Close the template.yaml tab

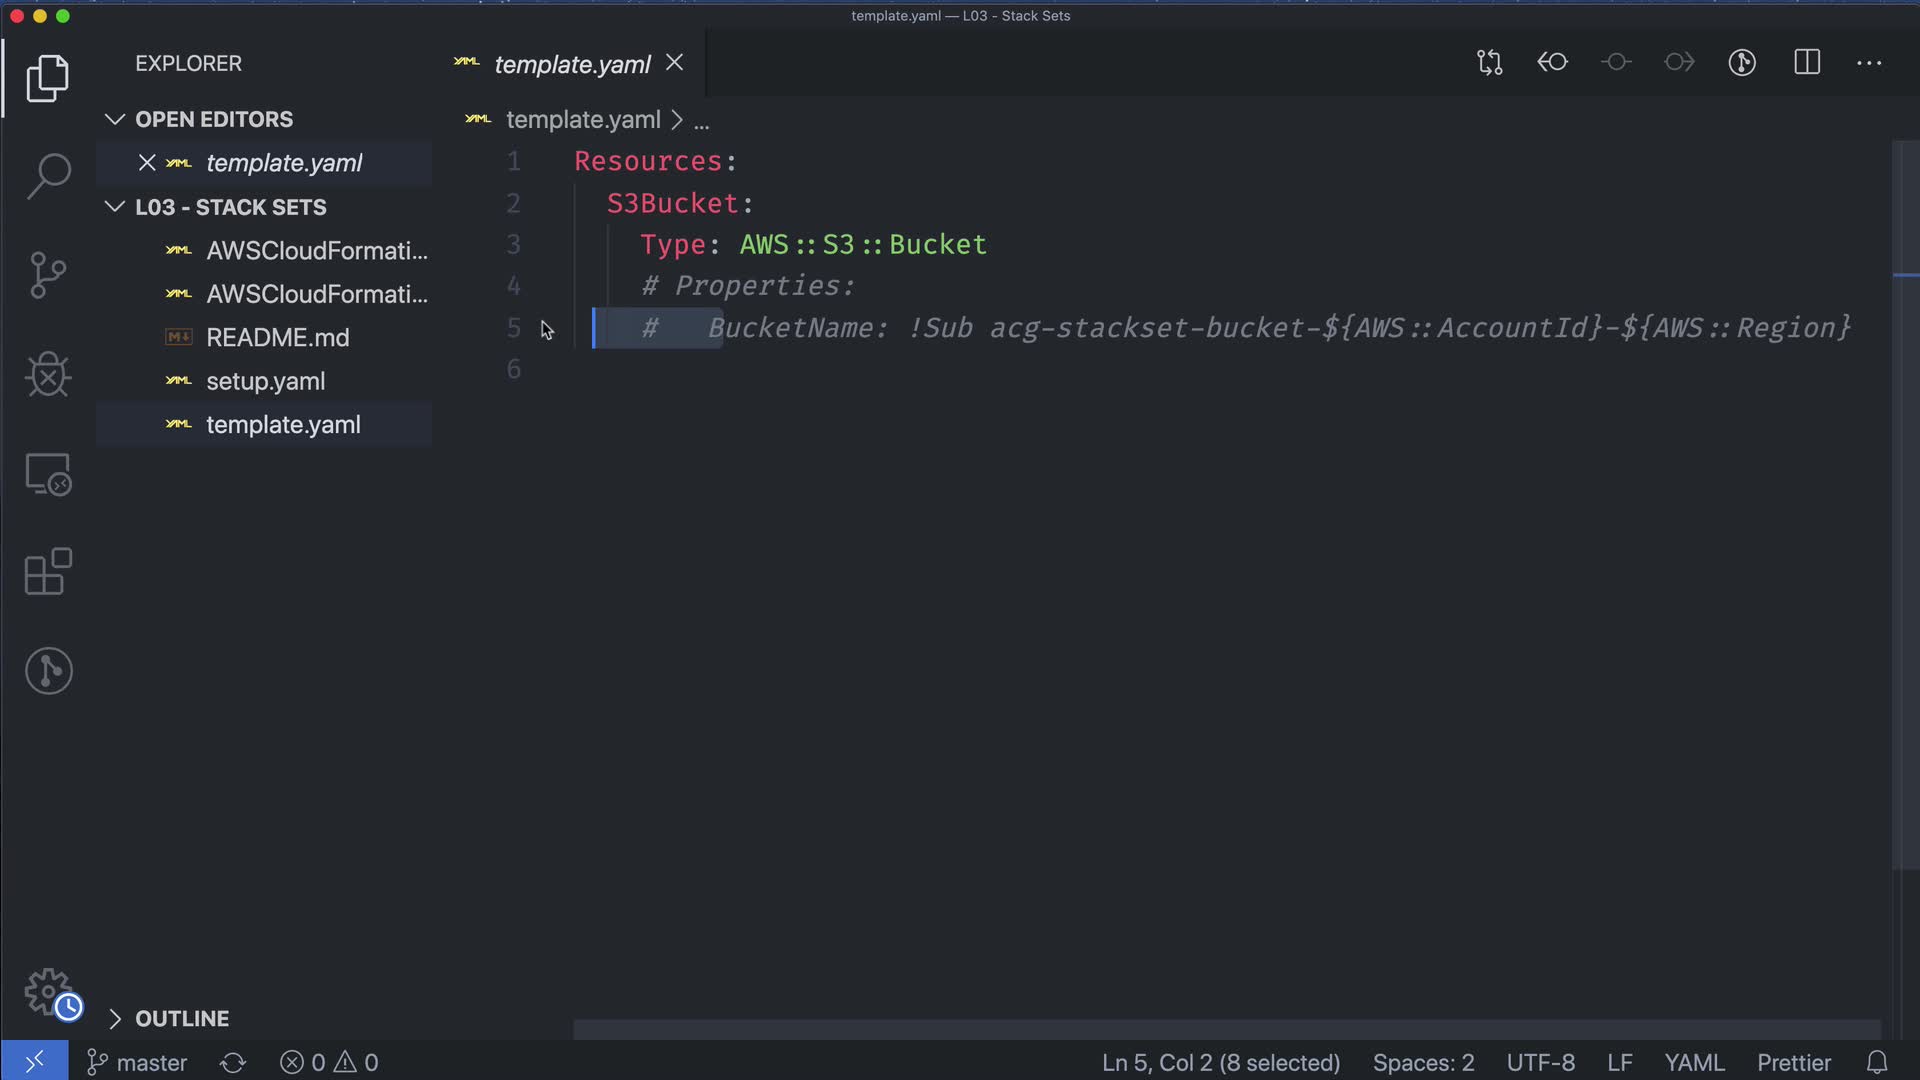click(675, 62)
